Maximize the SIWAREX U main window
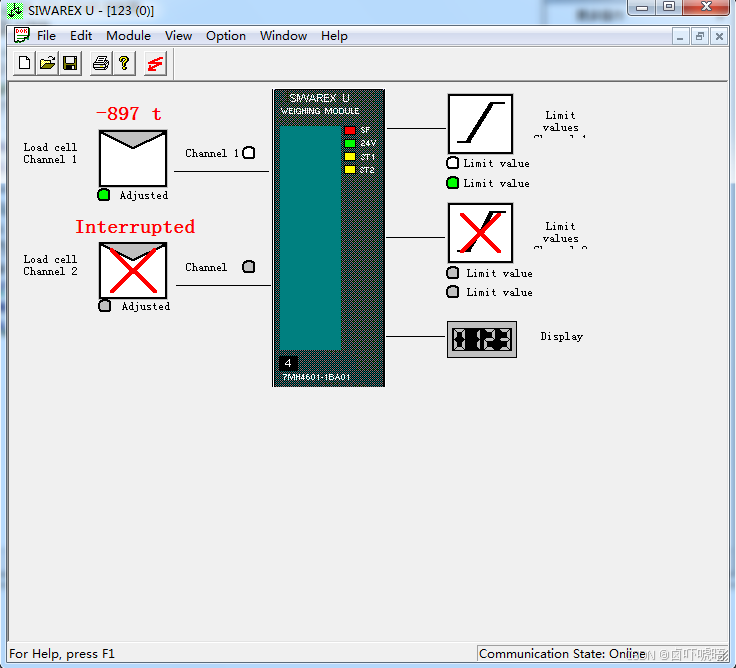736x668 pixels. 669,7
